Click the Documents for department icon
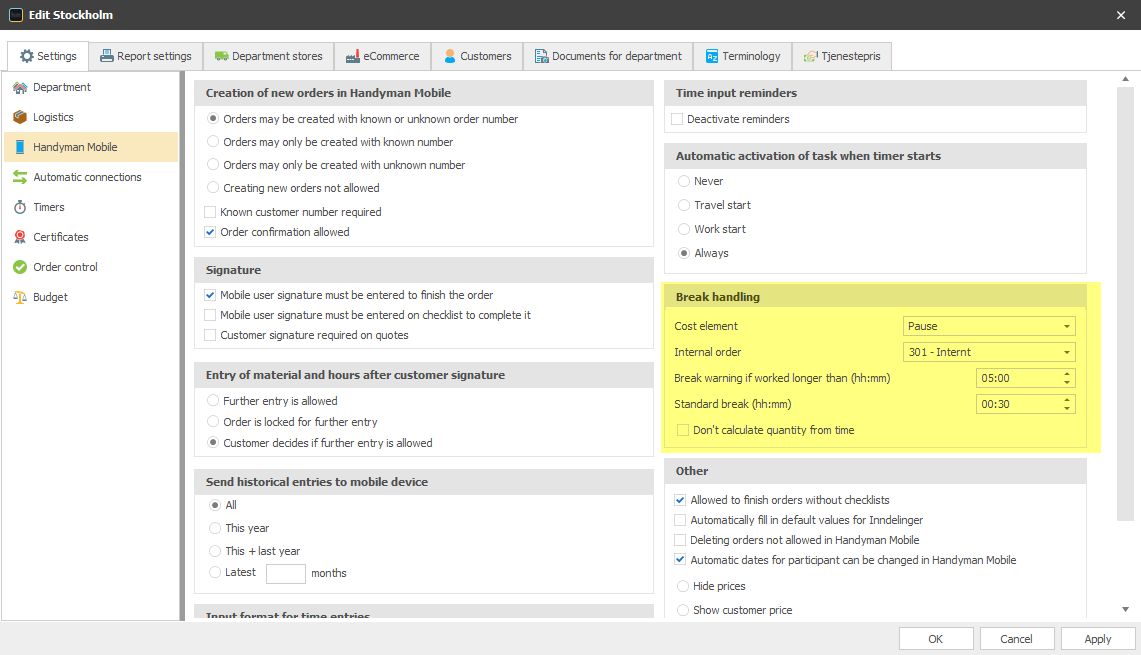 click(541, 56)
